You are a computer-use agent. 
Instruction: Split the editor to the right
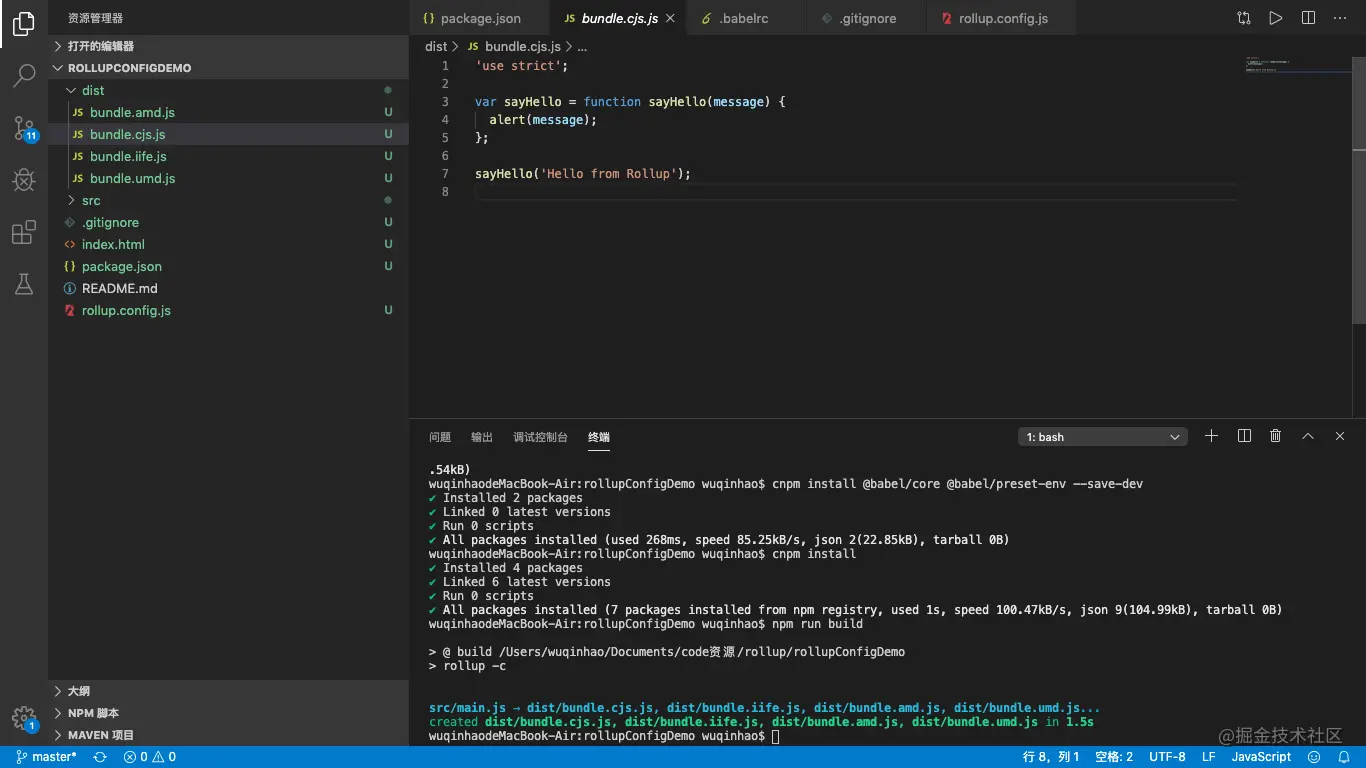click(x=1308, y=18)
